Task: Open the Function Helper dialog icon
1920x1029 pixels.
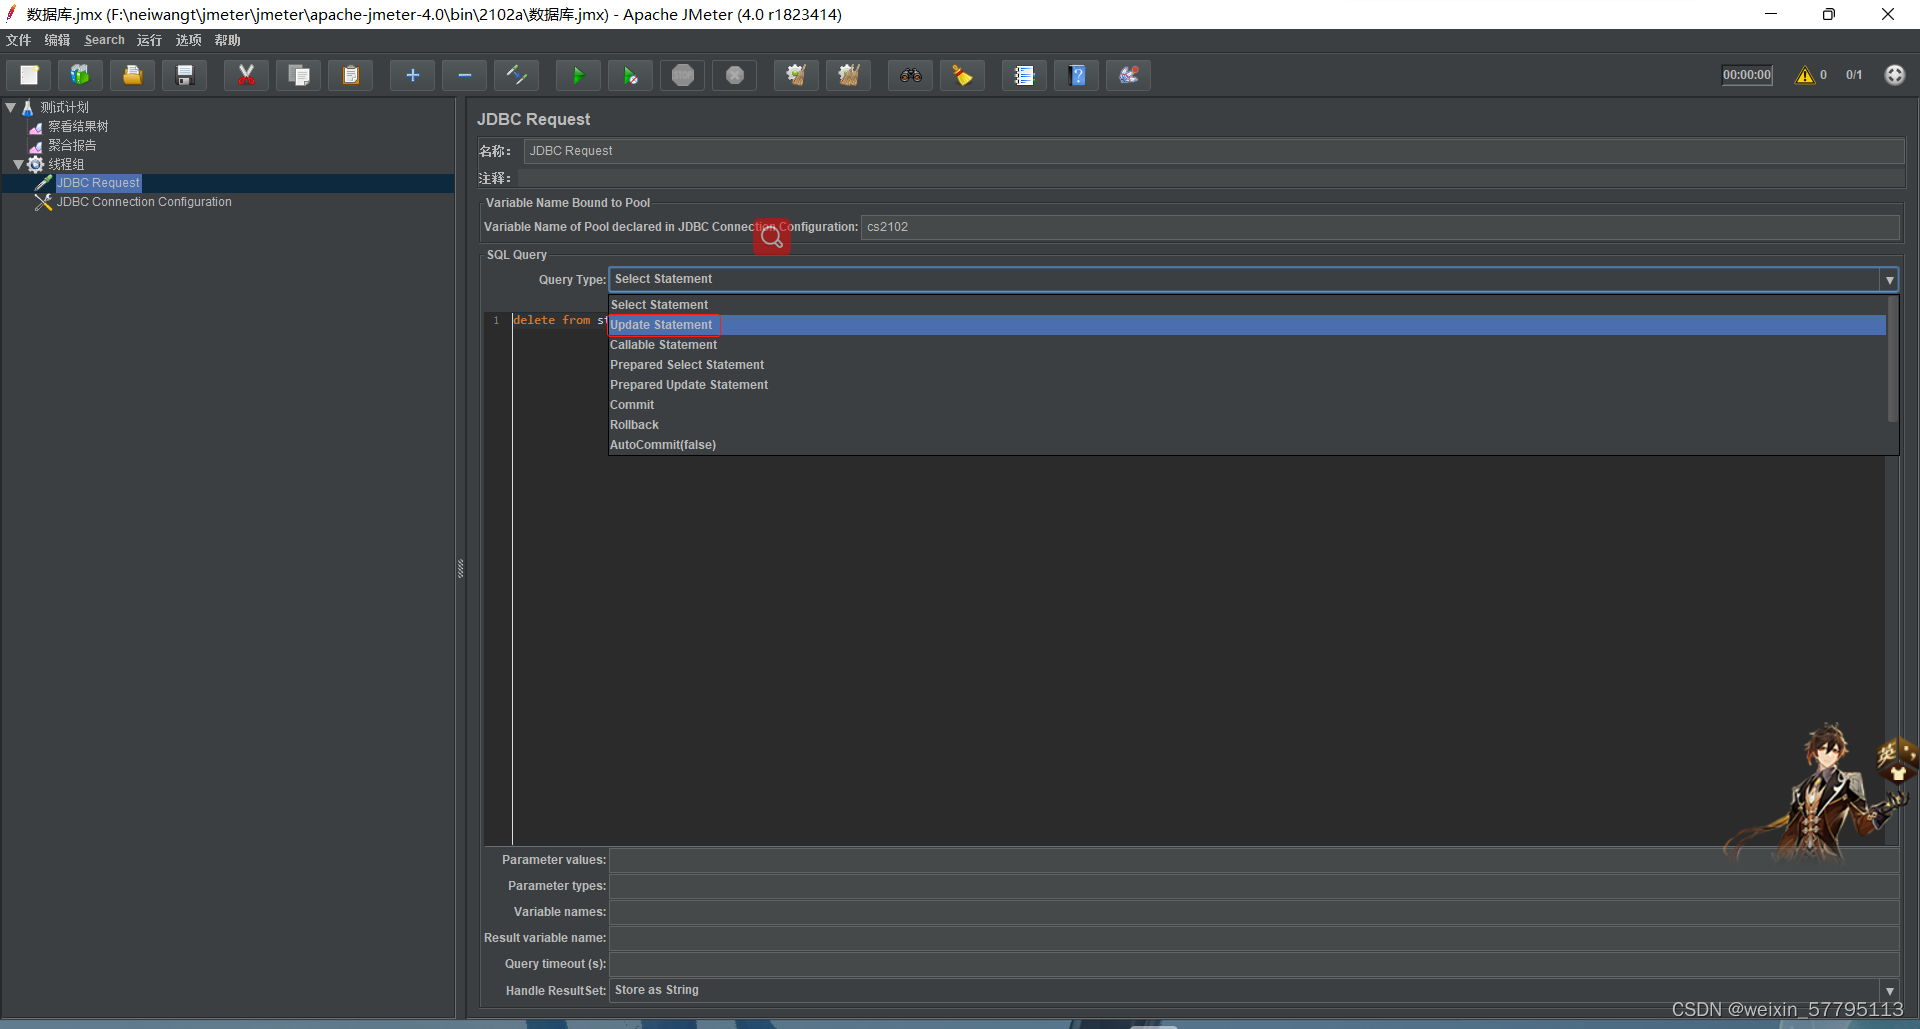Action: point(1024,75)
